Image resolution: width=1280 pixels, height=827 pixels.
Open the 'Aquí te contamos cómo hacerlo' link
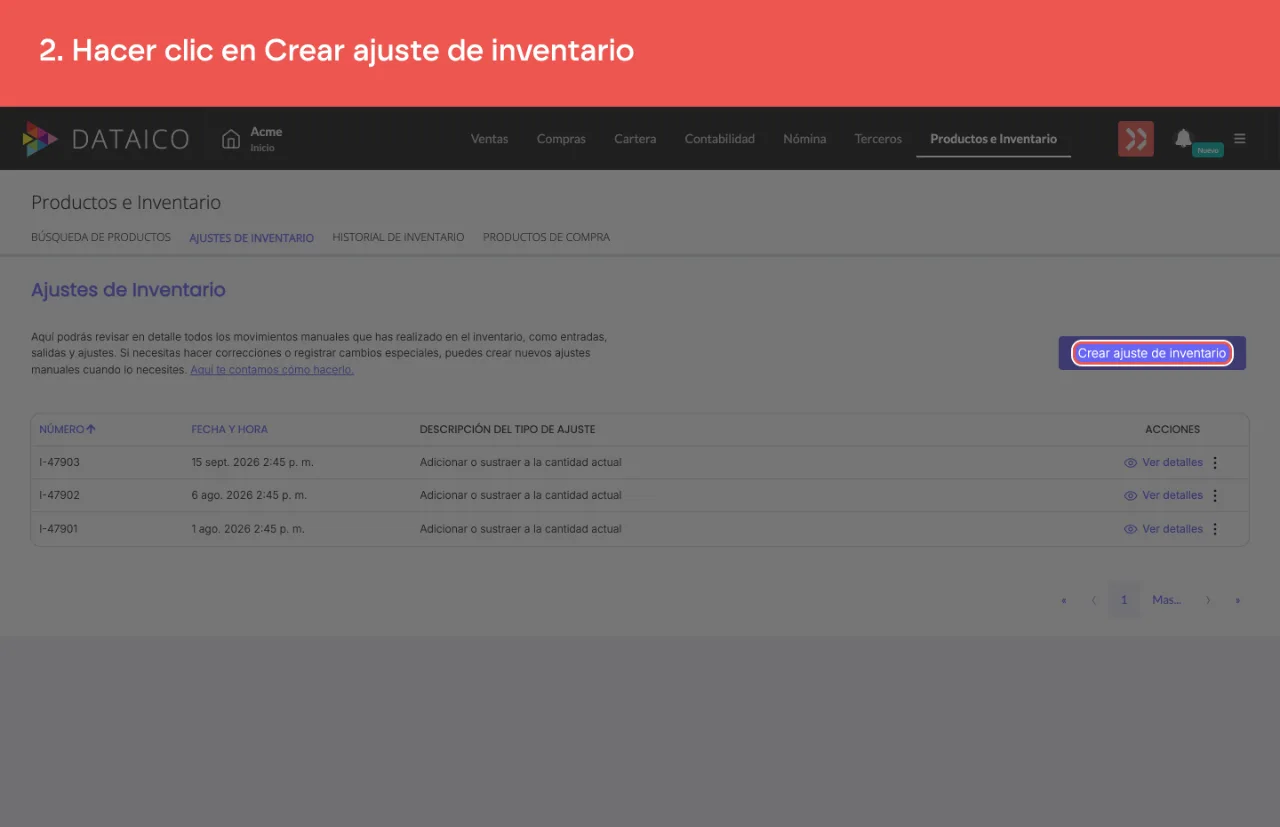point(272,370)
